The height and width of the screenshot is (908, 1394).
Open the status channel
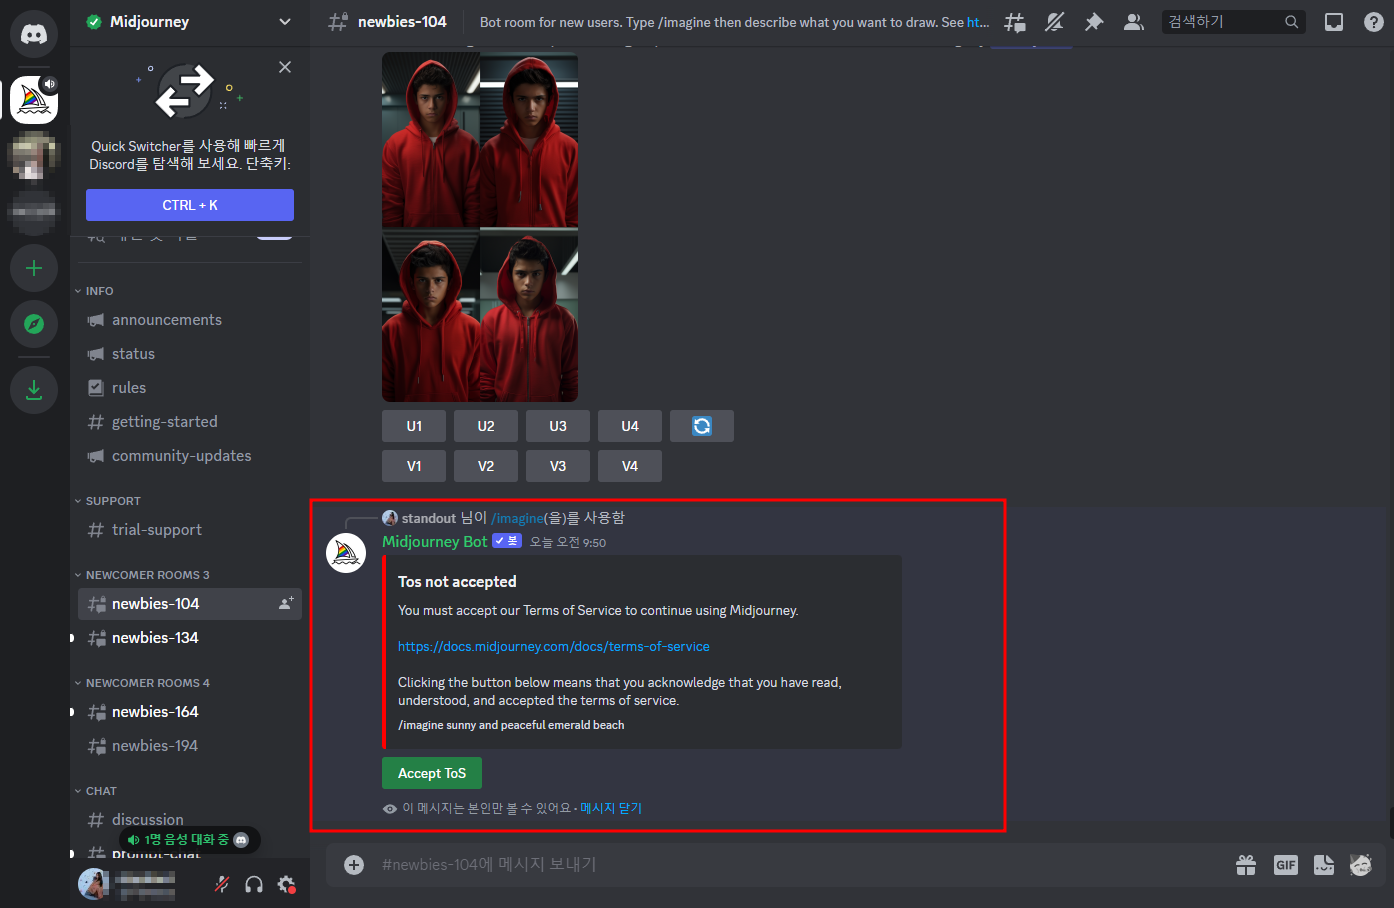190,354
